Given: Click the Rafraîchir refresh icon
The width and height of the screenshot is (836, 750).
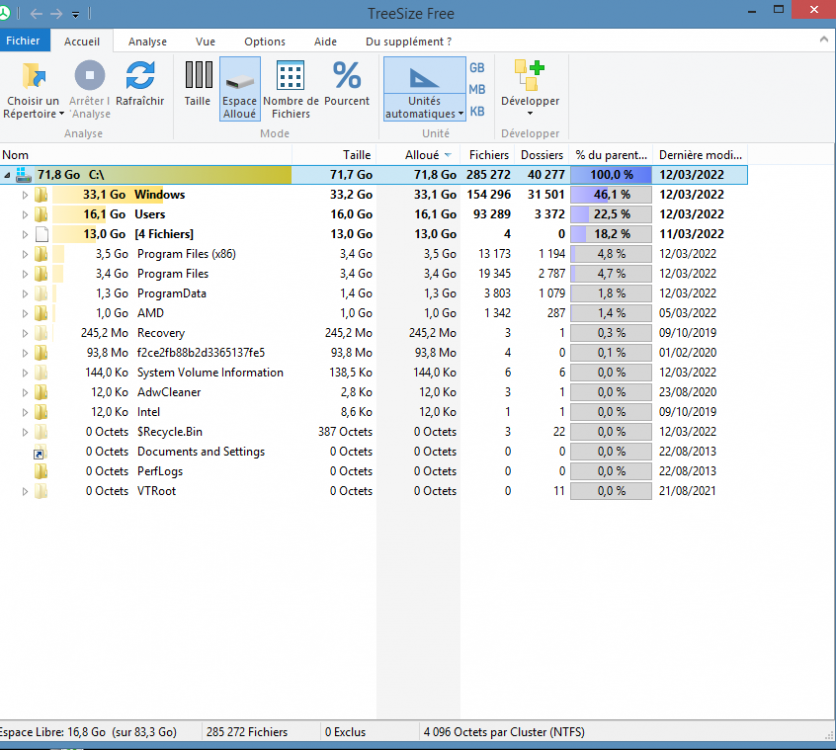Looking at the screenshot, I should tap(140, 76).
